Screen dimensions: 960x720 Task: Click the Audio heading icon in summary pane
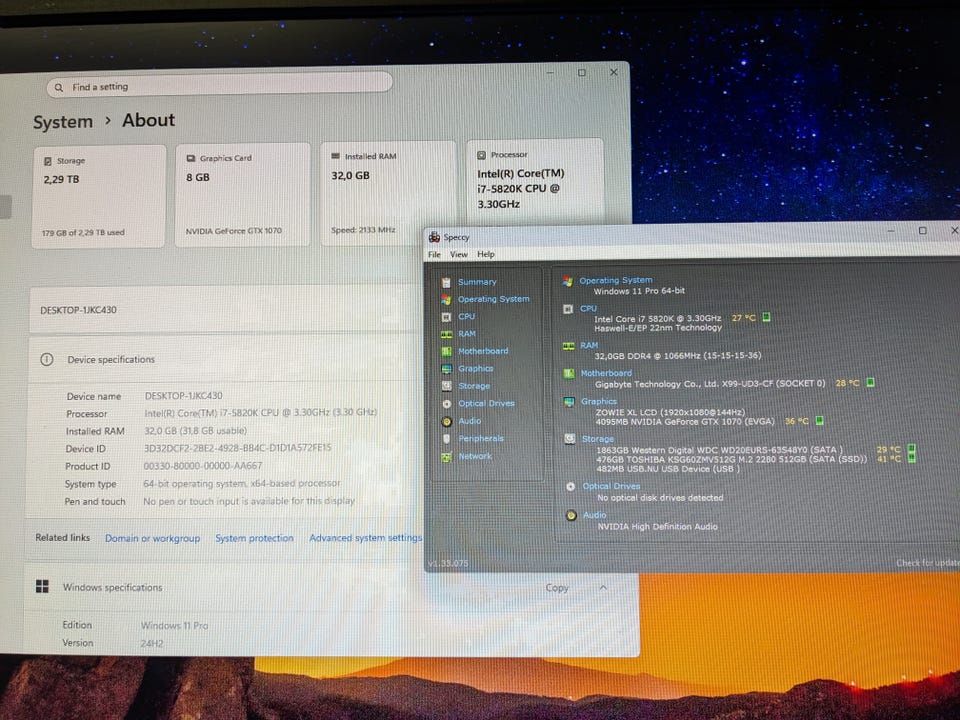(571, 516)
